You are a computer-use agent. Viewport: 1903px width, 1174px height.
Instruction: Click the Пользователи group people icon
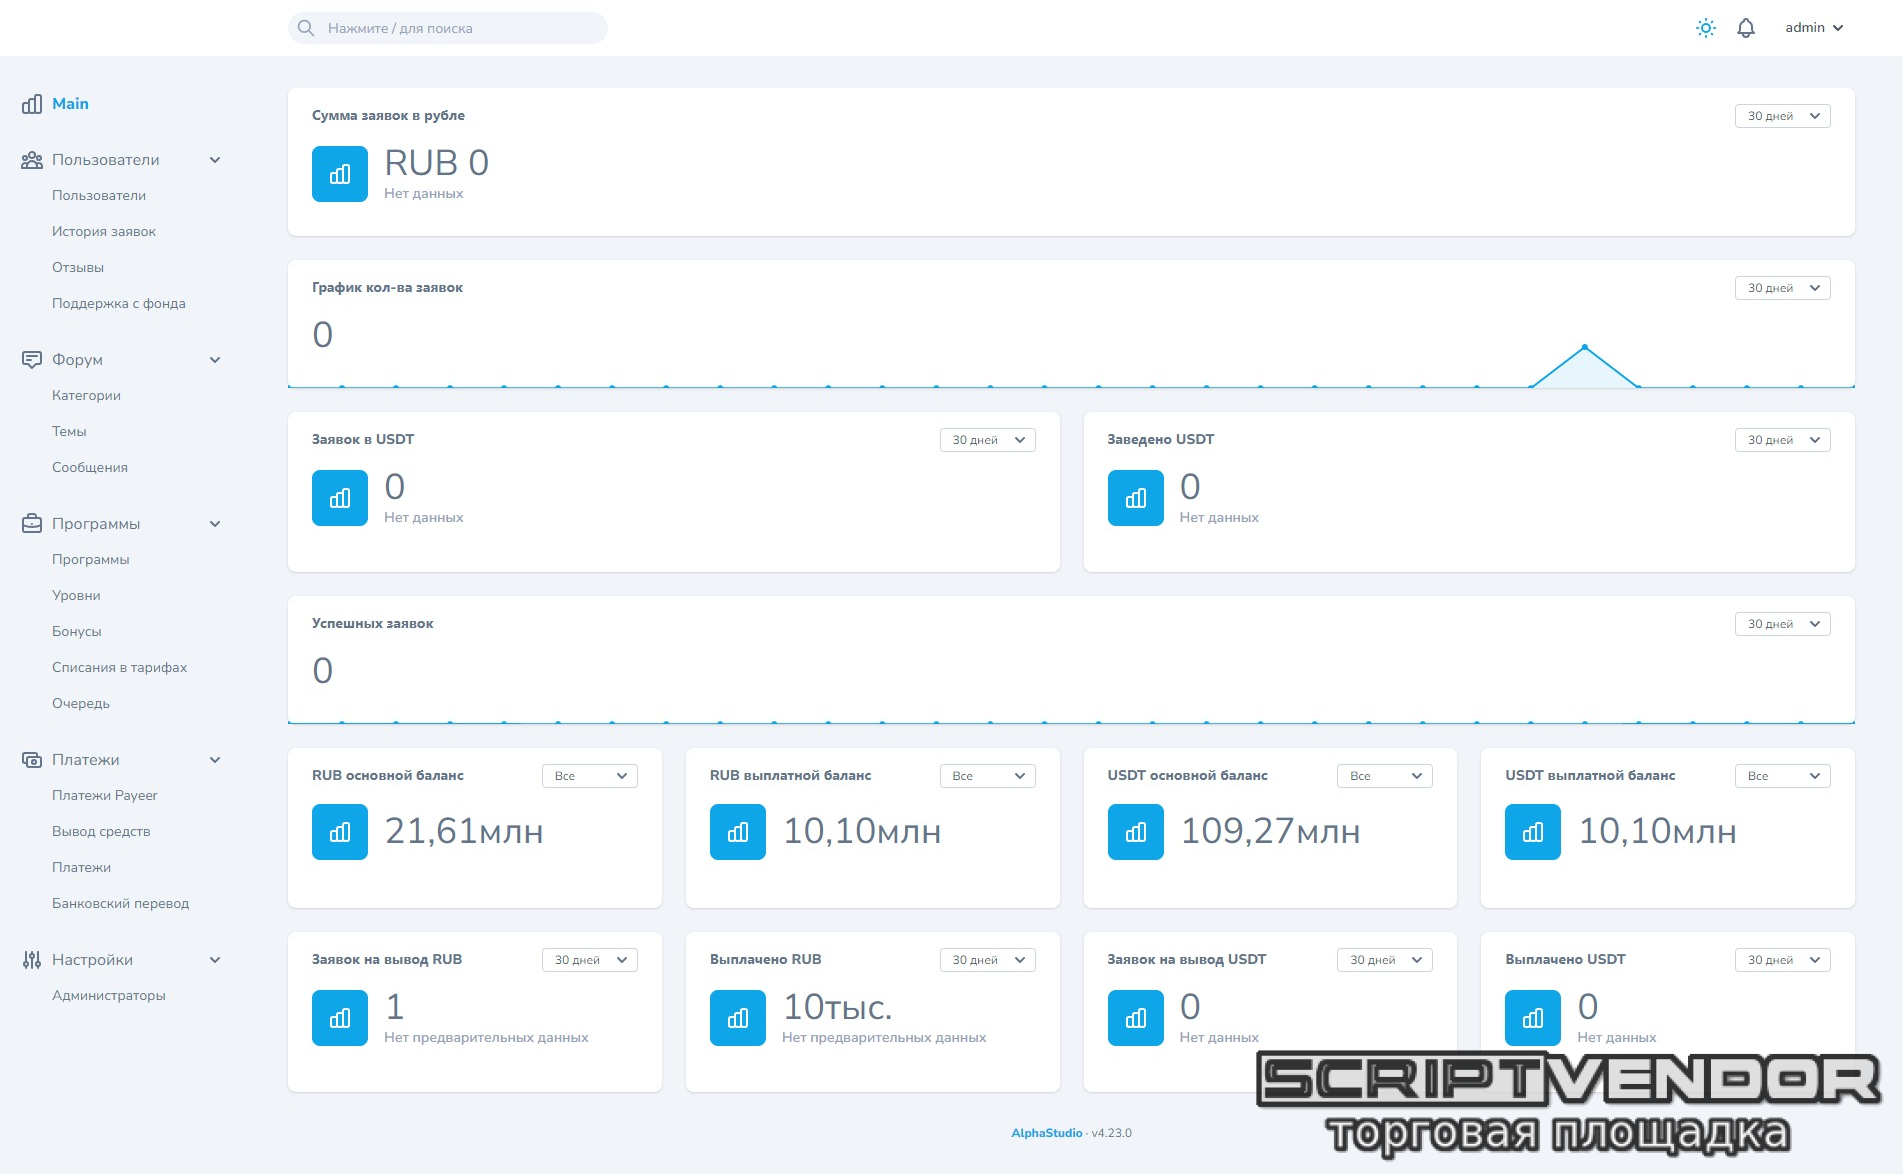point(32,160)
